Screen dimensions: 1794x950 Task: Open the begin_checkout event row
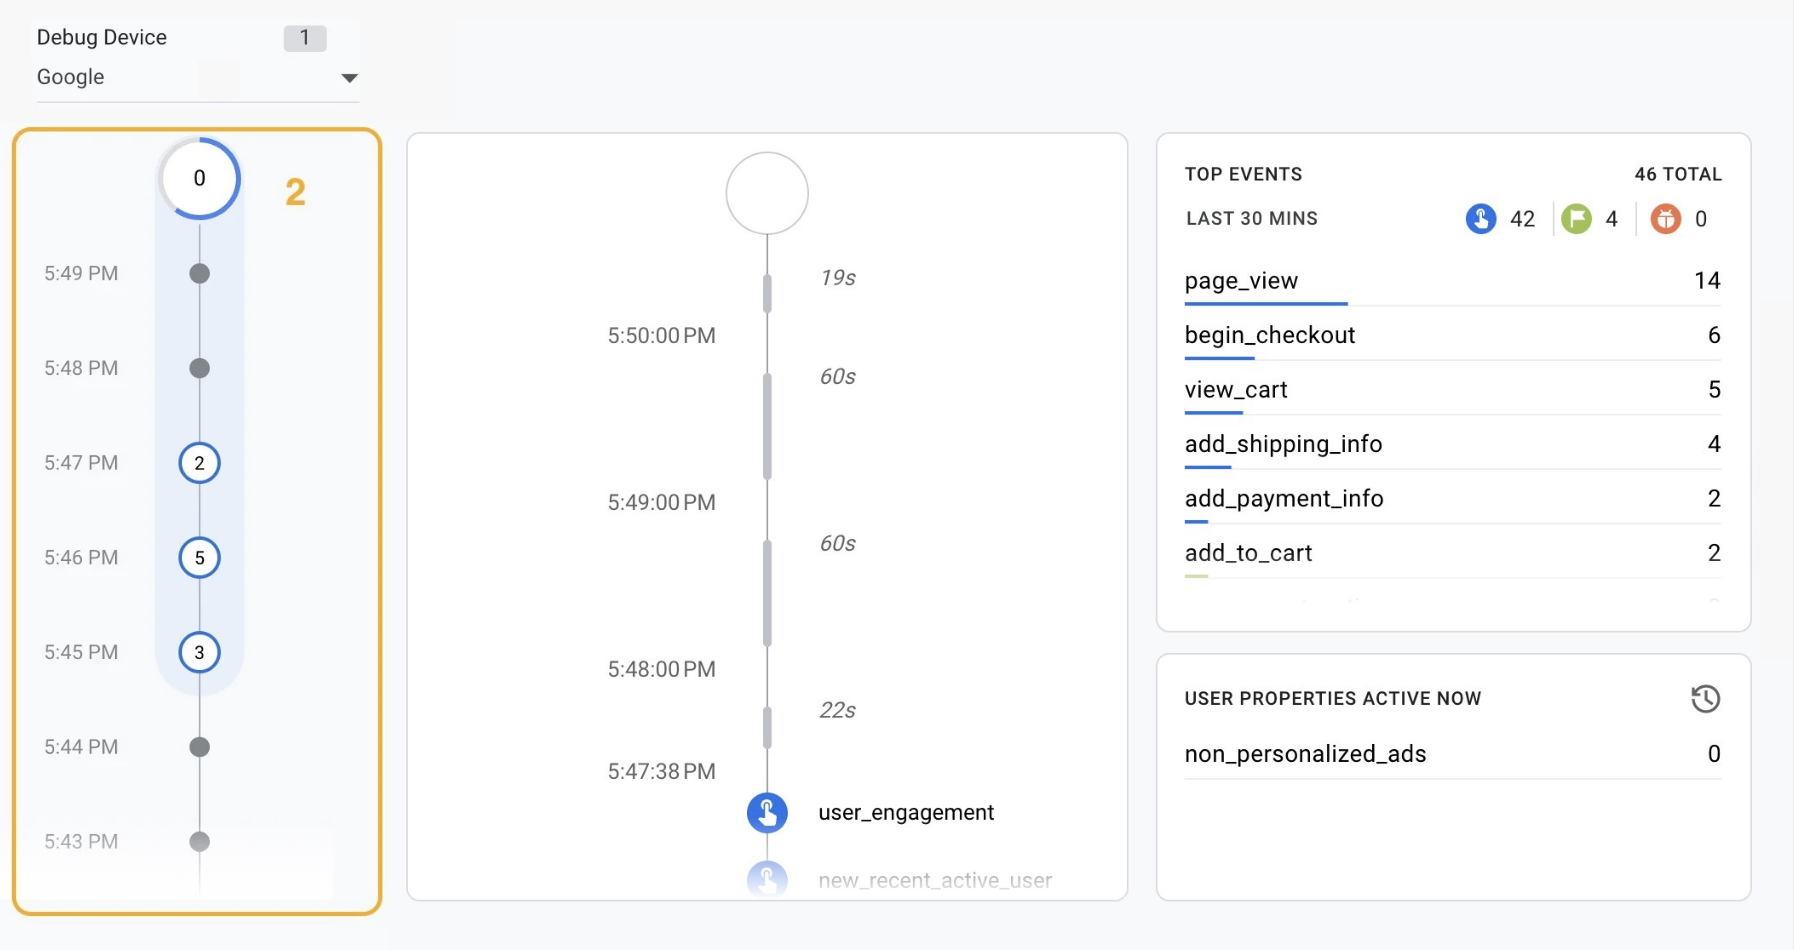click(1450, 336)
